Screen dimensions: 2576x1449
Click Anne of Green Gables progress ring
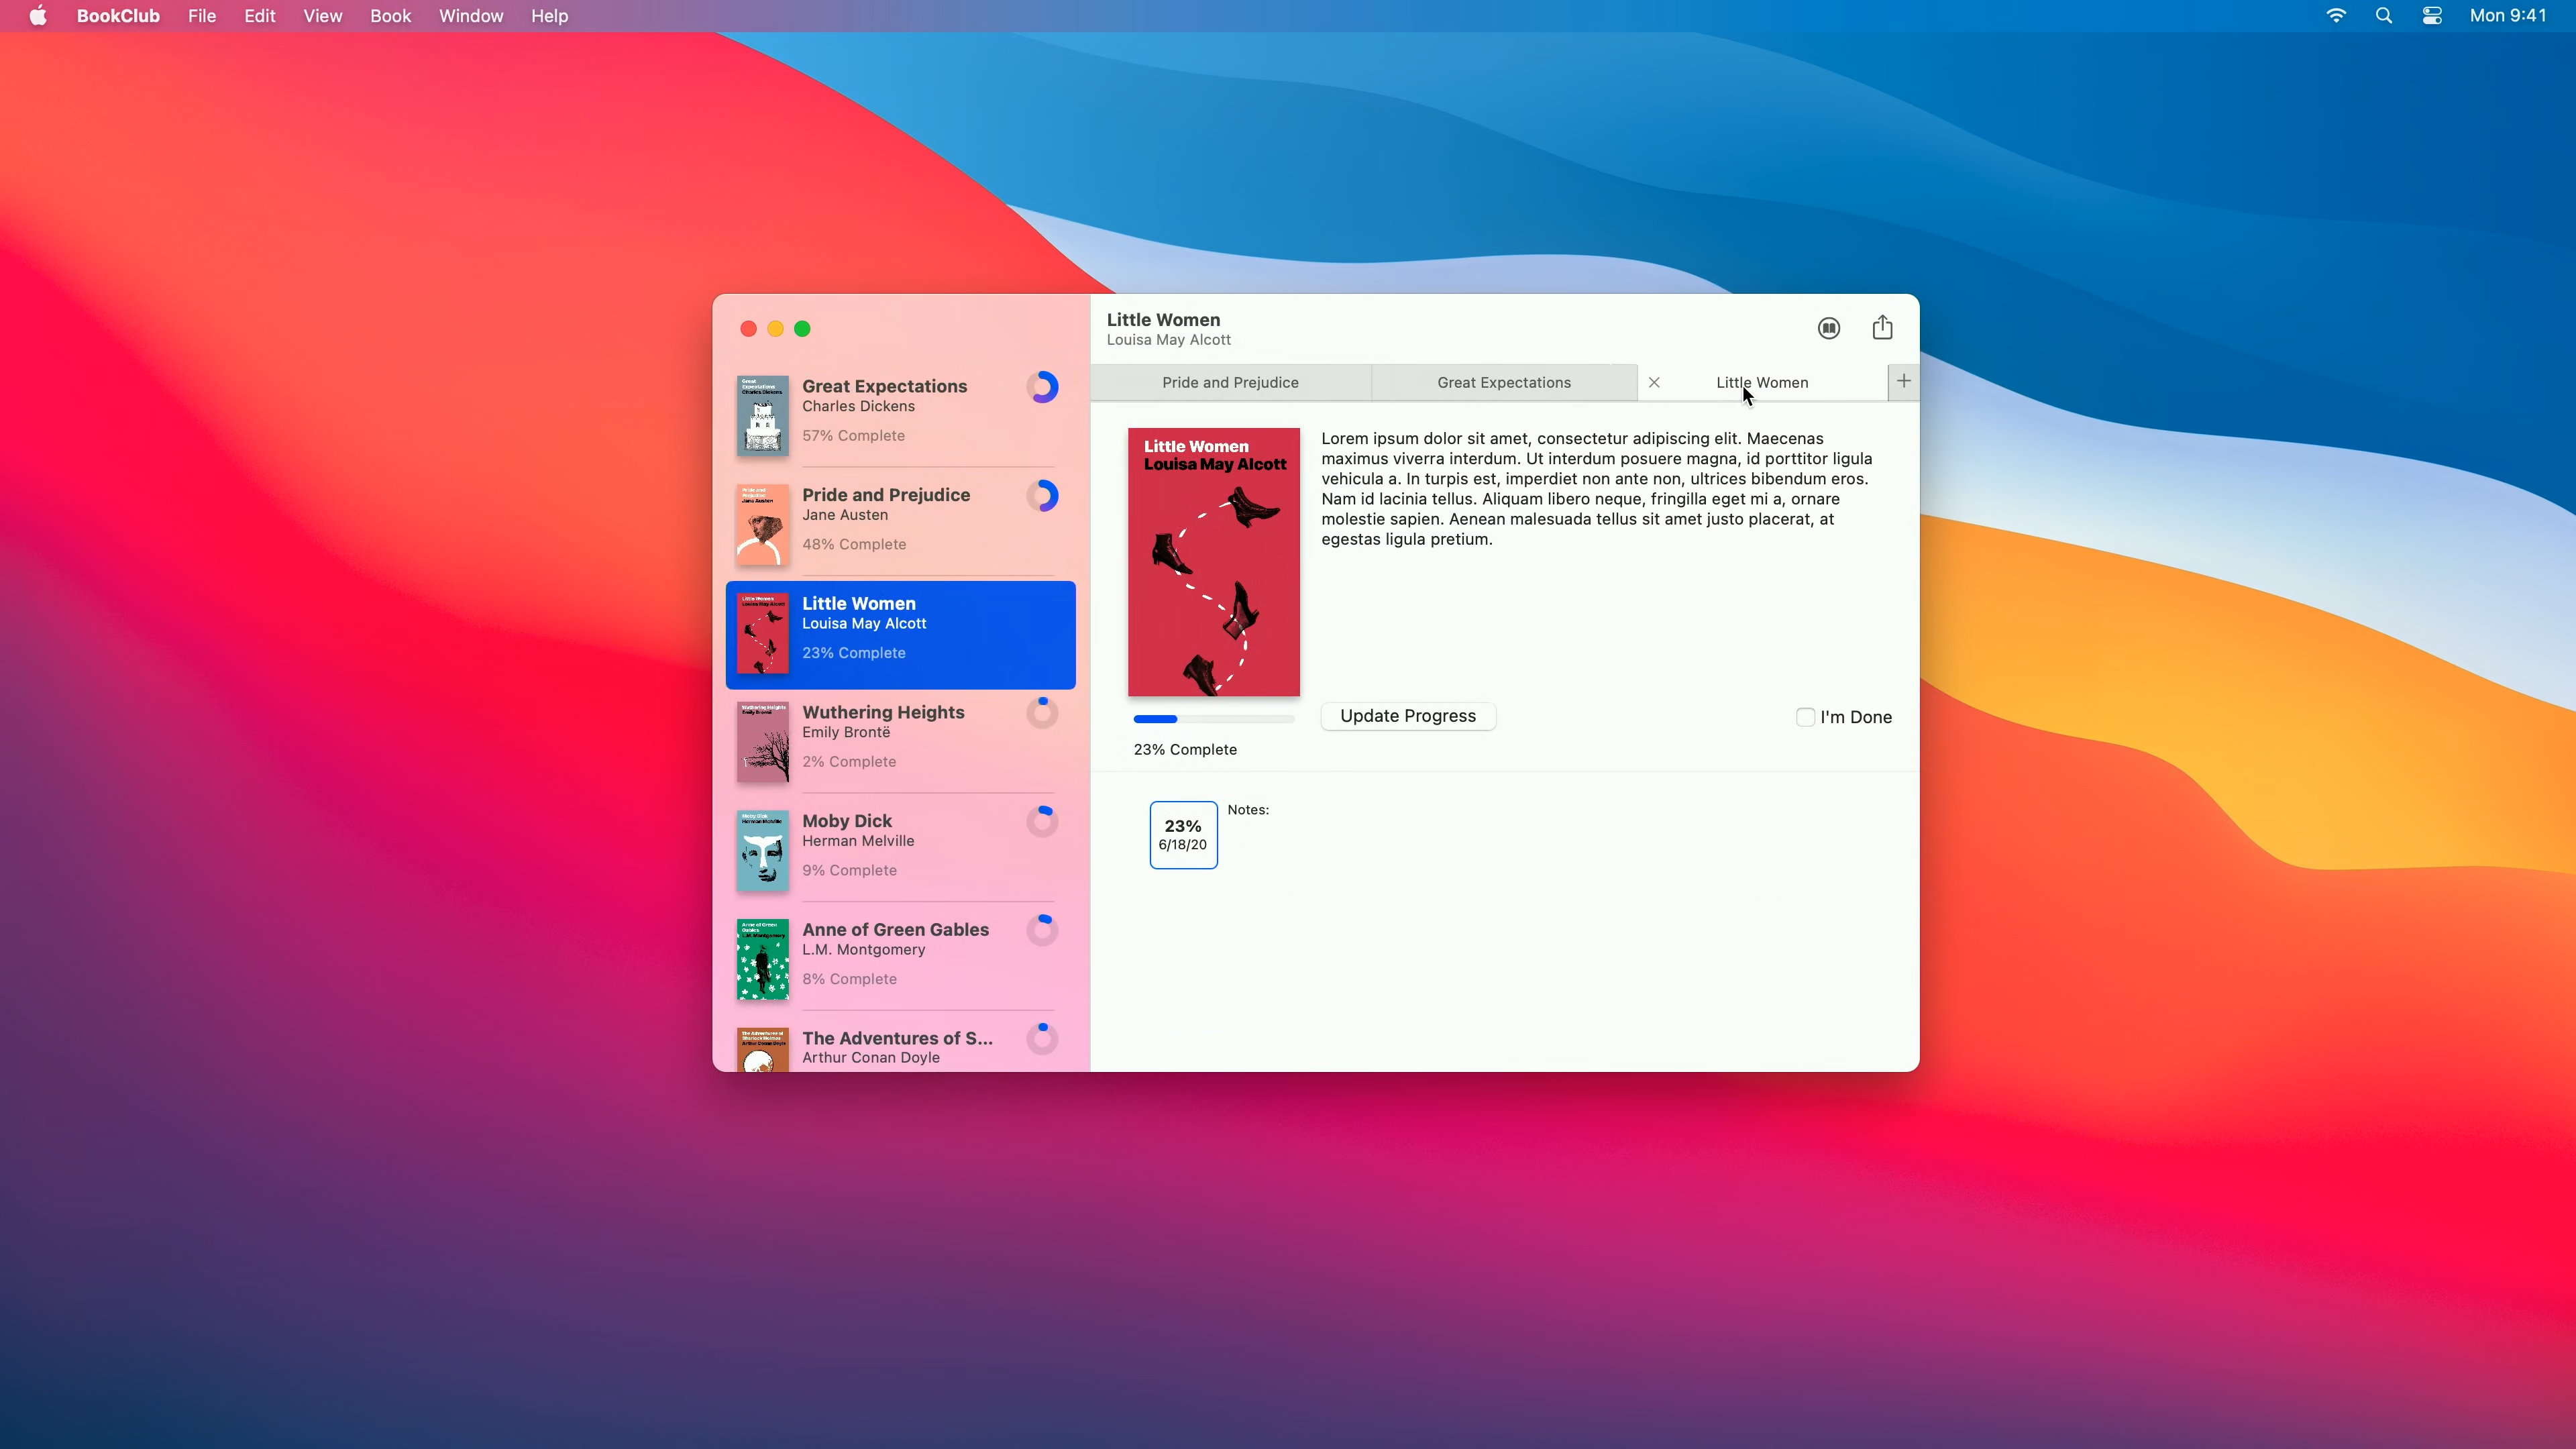tap(1042, 930)
